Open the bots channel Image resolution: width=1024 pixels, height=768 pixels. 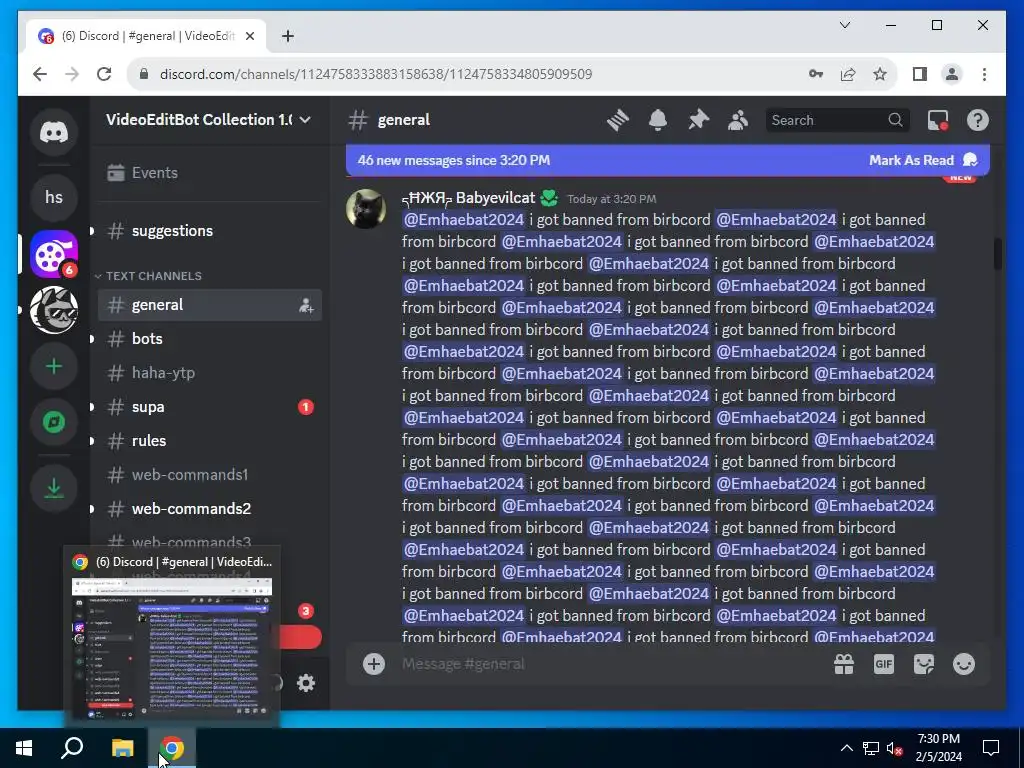pyautogui.click(x=209, y=339)
